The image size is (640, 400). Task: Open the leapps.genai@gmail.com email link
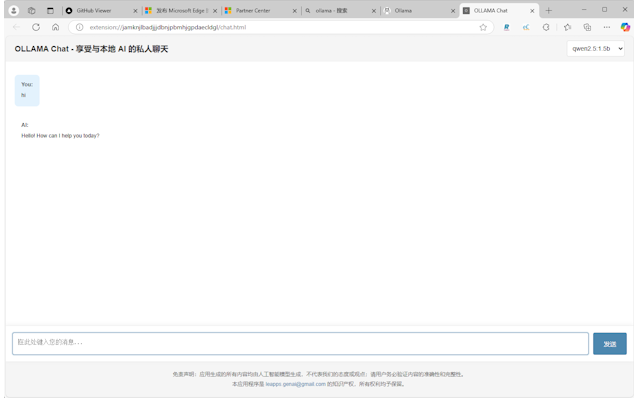pyautogui.click(x=296, y=384)
